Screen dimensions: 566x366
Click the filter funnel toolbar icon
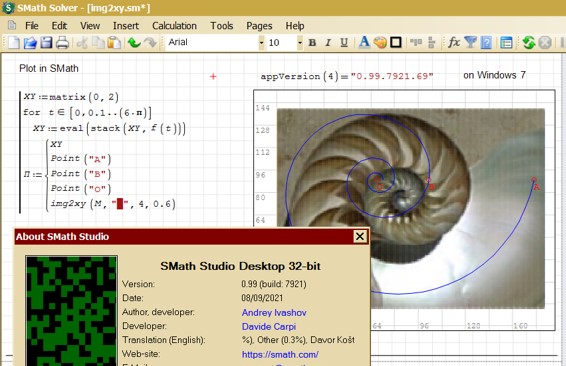click(x=470, y=42)
